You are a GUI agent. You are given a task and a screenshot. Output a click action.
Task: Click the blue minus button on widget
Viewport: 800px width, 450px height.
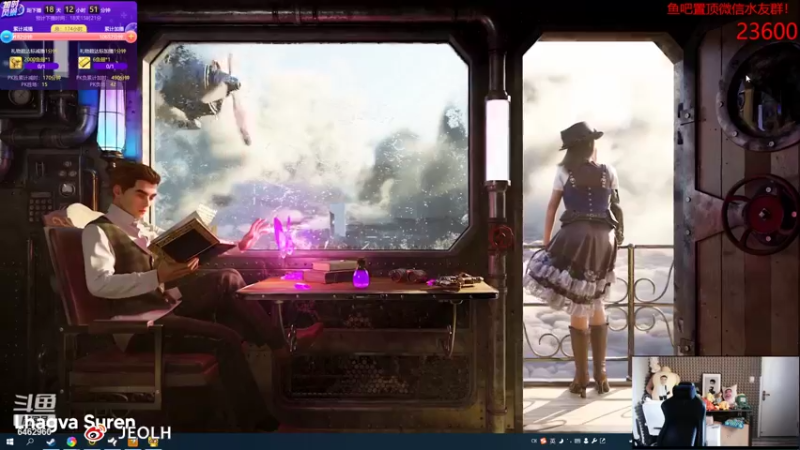7,37
